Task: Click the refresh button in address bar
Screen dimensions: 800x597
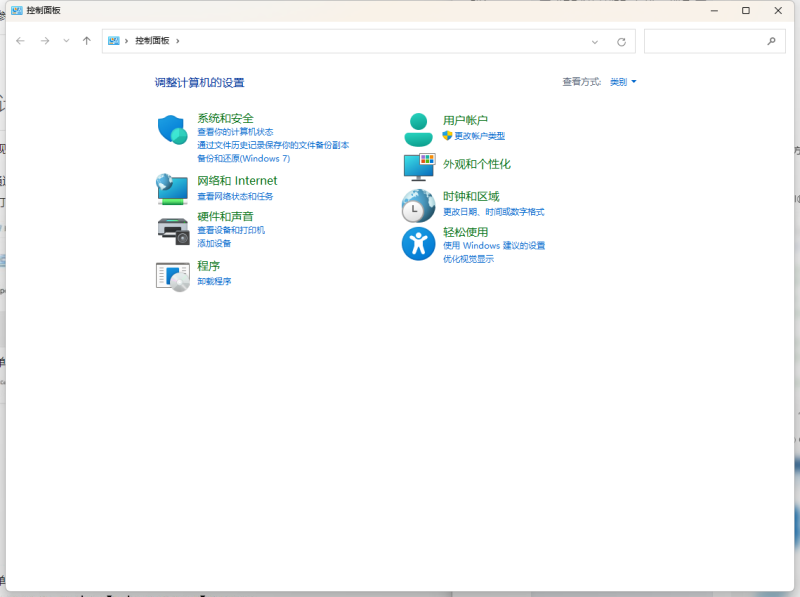Action: tap(621, 41)
